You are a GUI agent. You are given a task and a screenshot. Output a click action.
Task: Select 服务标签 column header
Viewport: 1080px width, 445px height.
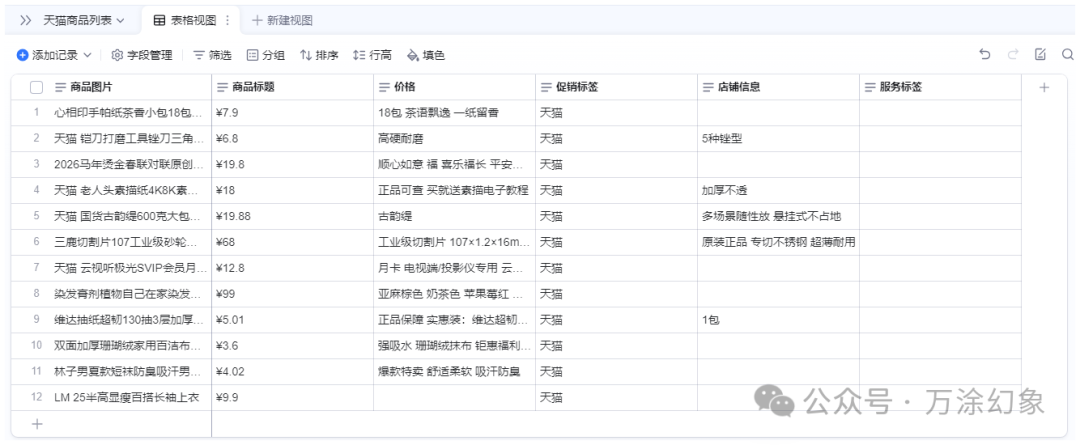click(x=940, y=87)
